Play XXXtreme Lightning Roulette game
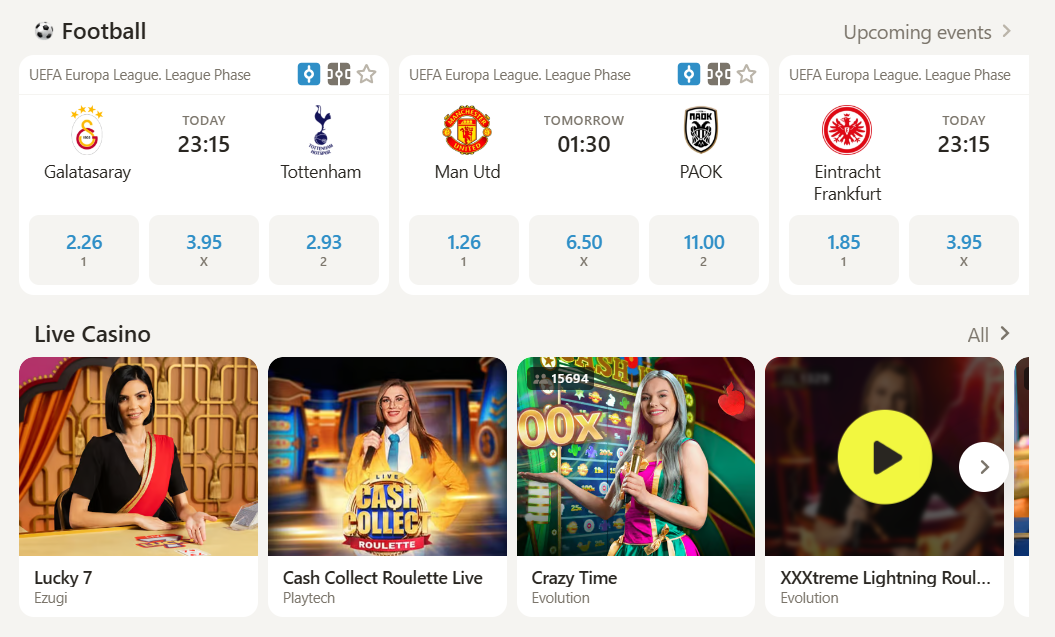 (x=884, y=457)
